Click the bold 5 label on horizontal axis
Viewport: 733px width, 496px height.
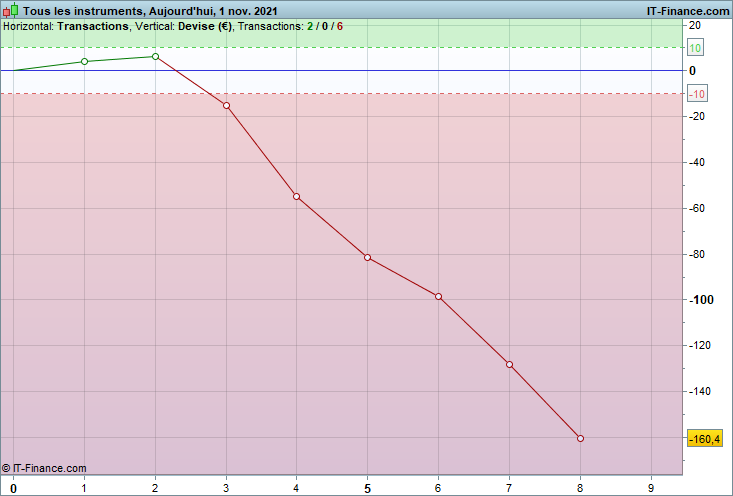[367, 489]
